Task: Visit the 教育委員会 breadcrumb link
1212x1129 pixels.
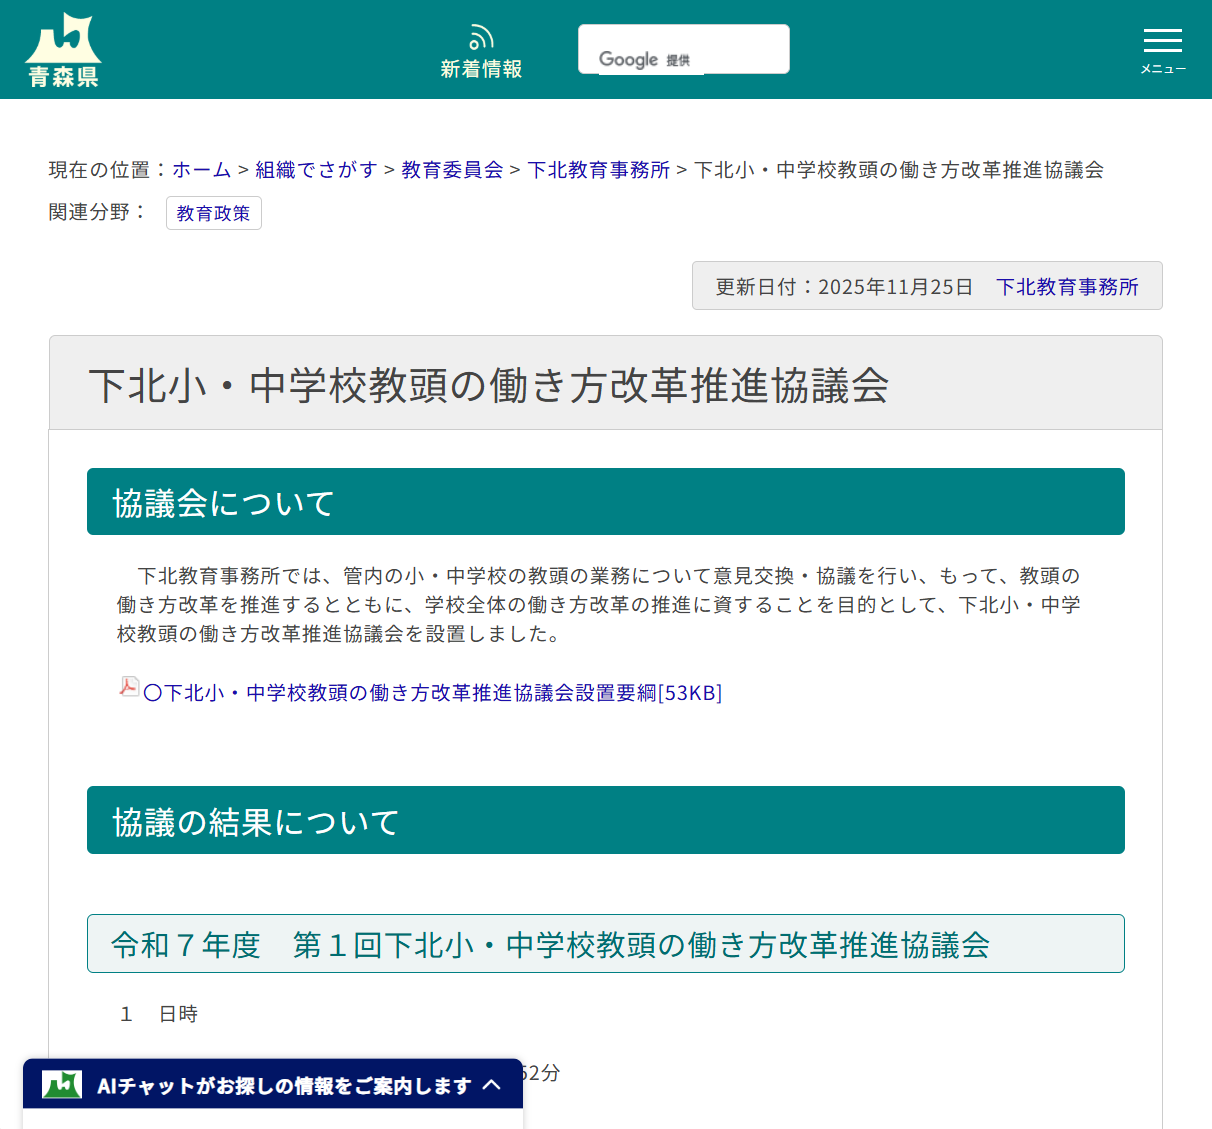Action: coord(451,170)
